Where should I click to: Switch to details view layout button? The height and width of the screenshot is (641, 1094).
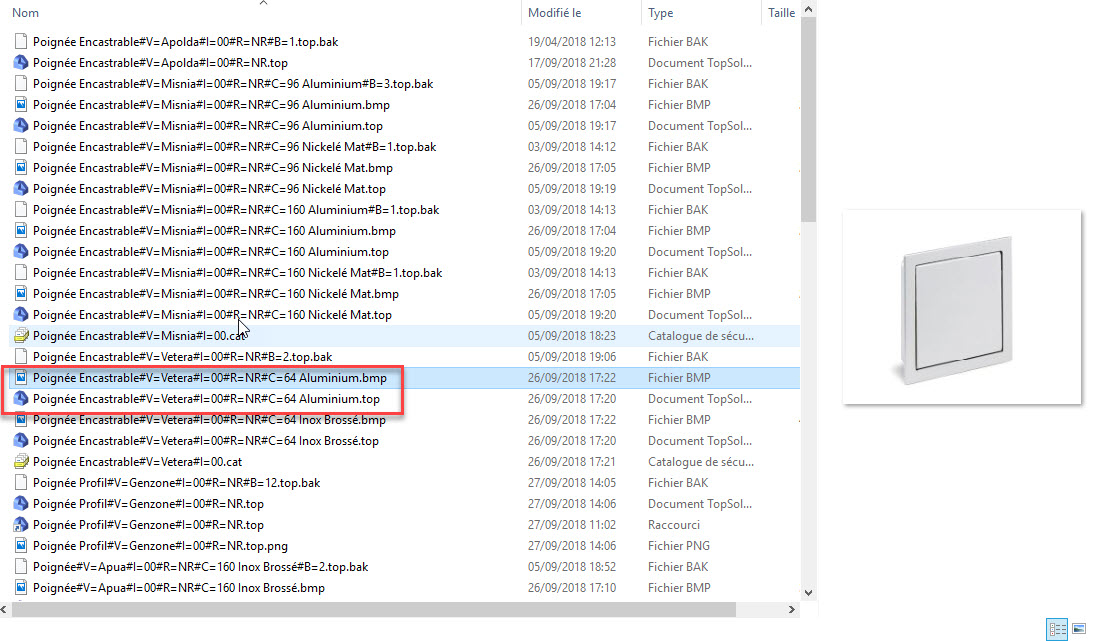click(1057, 628)
